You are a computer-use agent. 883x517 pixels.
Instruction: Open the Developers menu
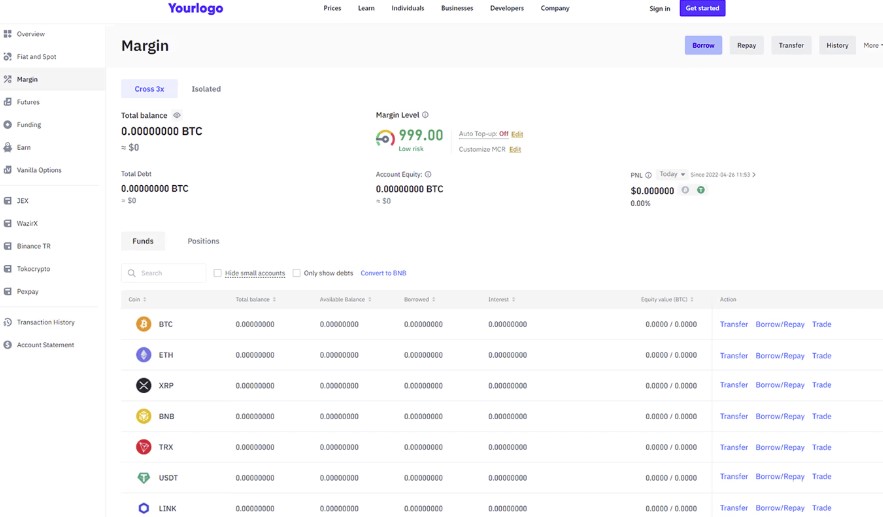(507, 8)
